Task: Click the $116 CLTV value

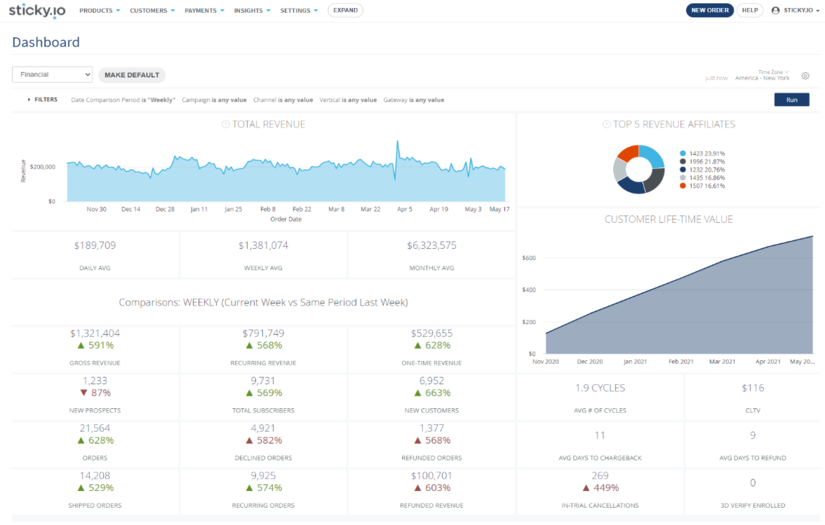Action: 752,388
